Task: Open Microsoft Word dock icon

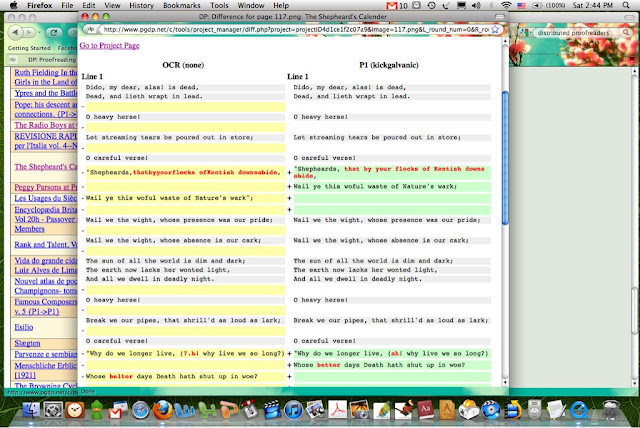Action: (184, 410)
